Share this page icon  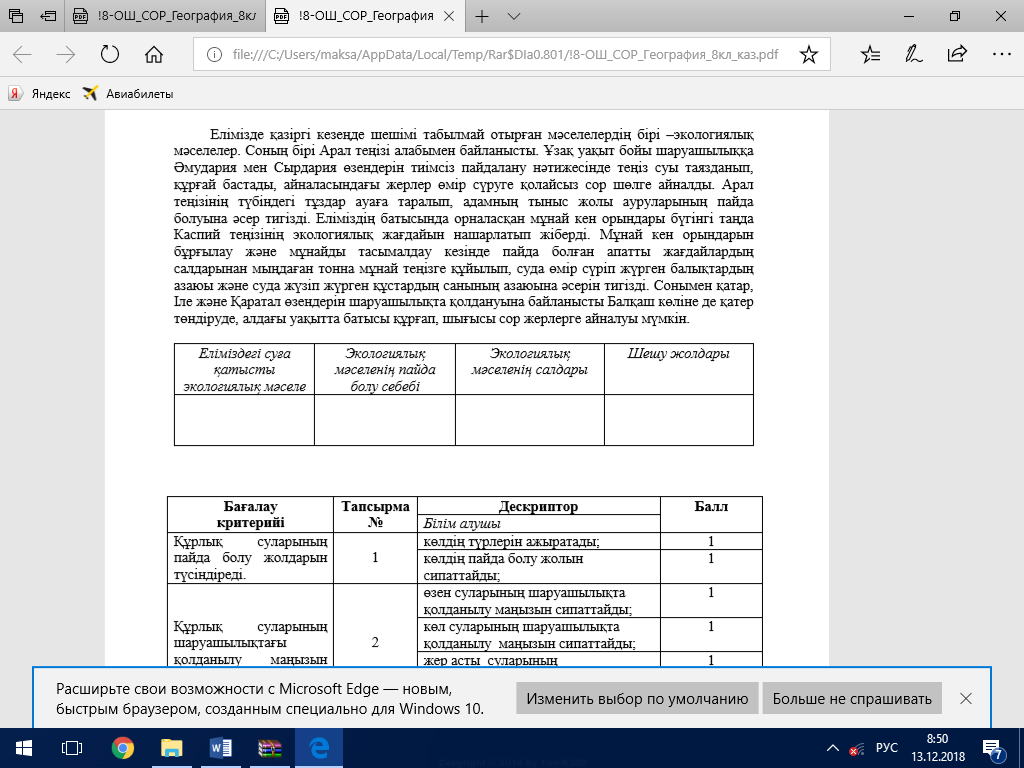(x=957, y=54)
